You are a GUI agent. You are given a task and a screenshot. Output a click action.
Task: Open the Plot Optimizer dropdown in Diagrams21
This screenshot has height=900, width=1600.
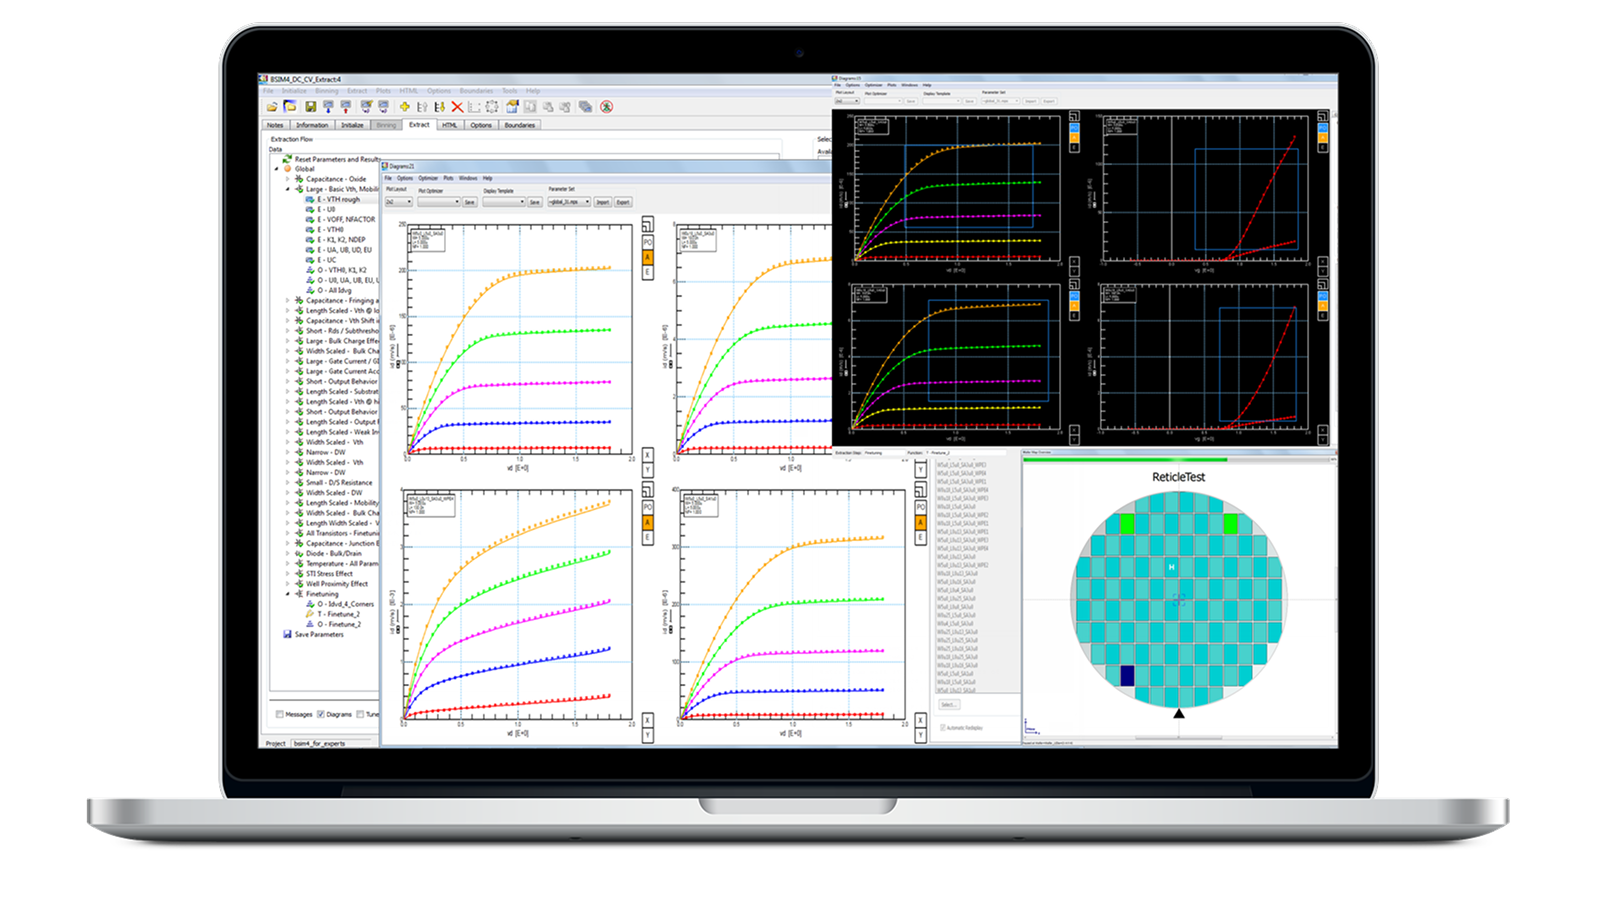[439, 202]
